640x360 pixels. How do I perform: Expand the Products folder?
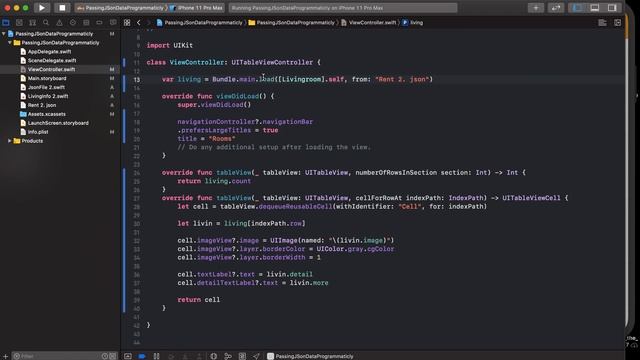pos(10,141)
